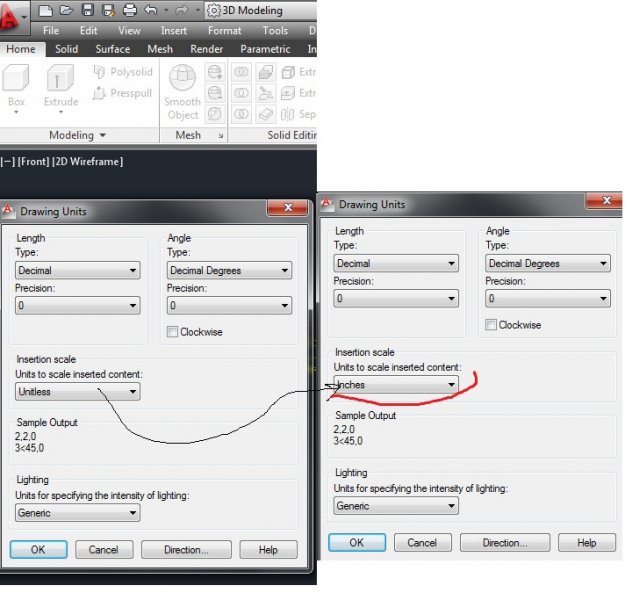Open Angle Precision dropdown in left dialog
This screenshot has height=600, width=625.
click(x=229, y=305)
